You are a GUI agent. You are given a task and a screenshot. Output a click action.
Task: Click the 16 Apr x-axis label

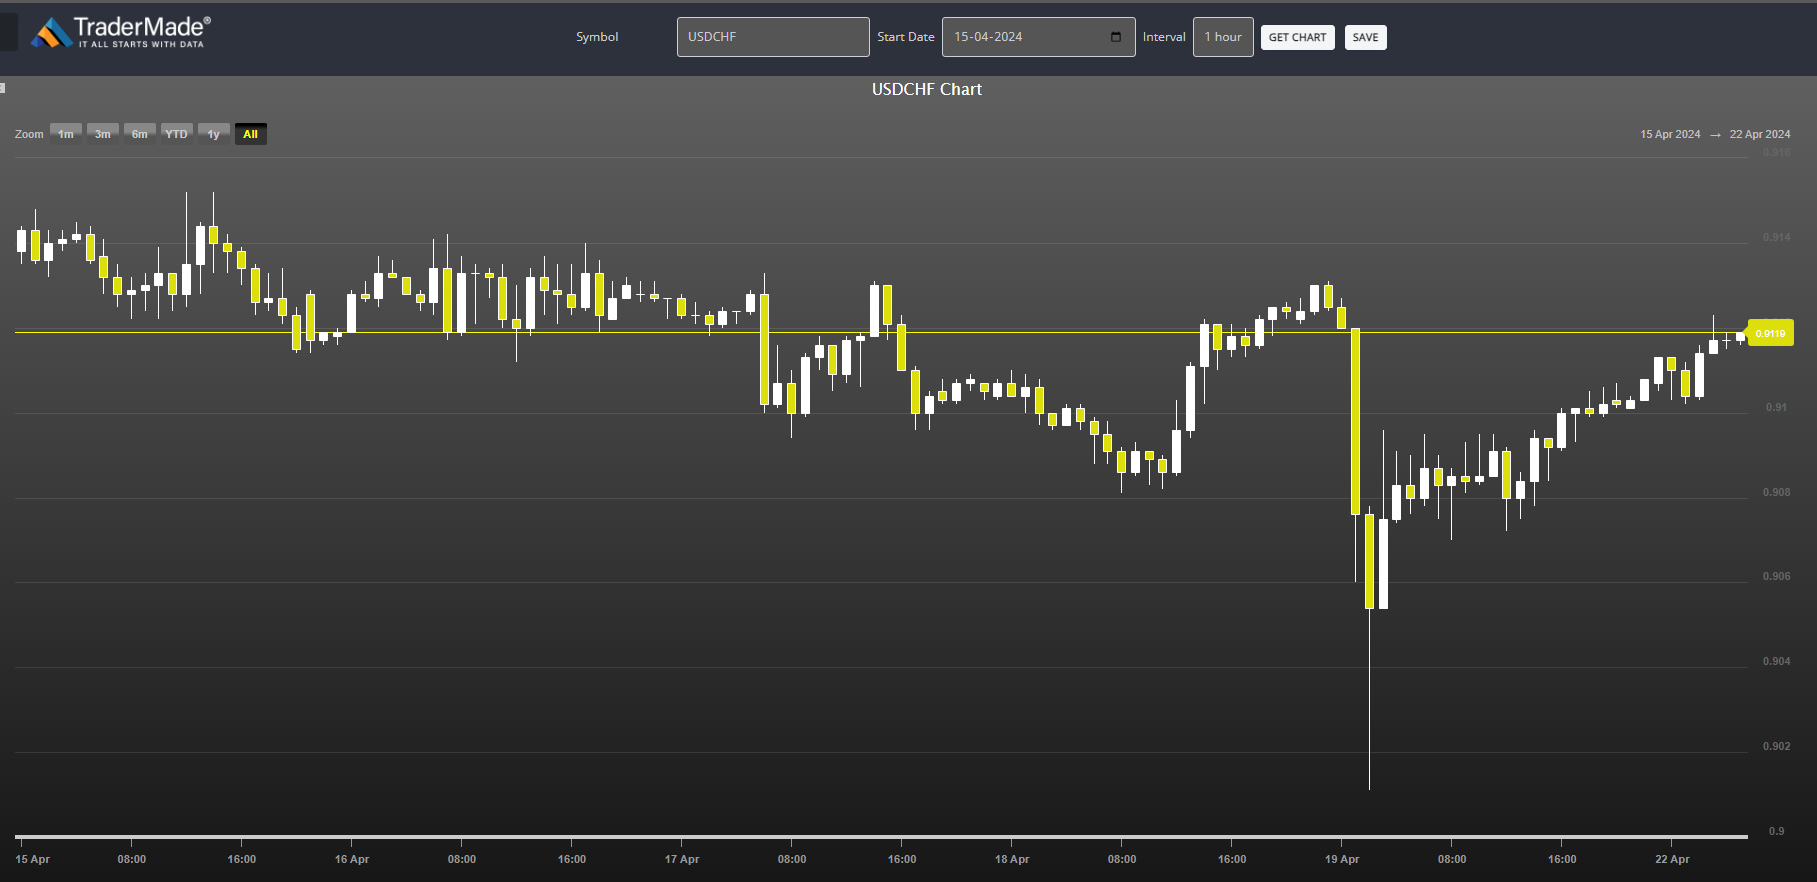click(x=352, y=859)
